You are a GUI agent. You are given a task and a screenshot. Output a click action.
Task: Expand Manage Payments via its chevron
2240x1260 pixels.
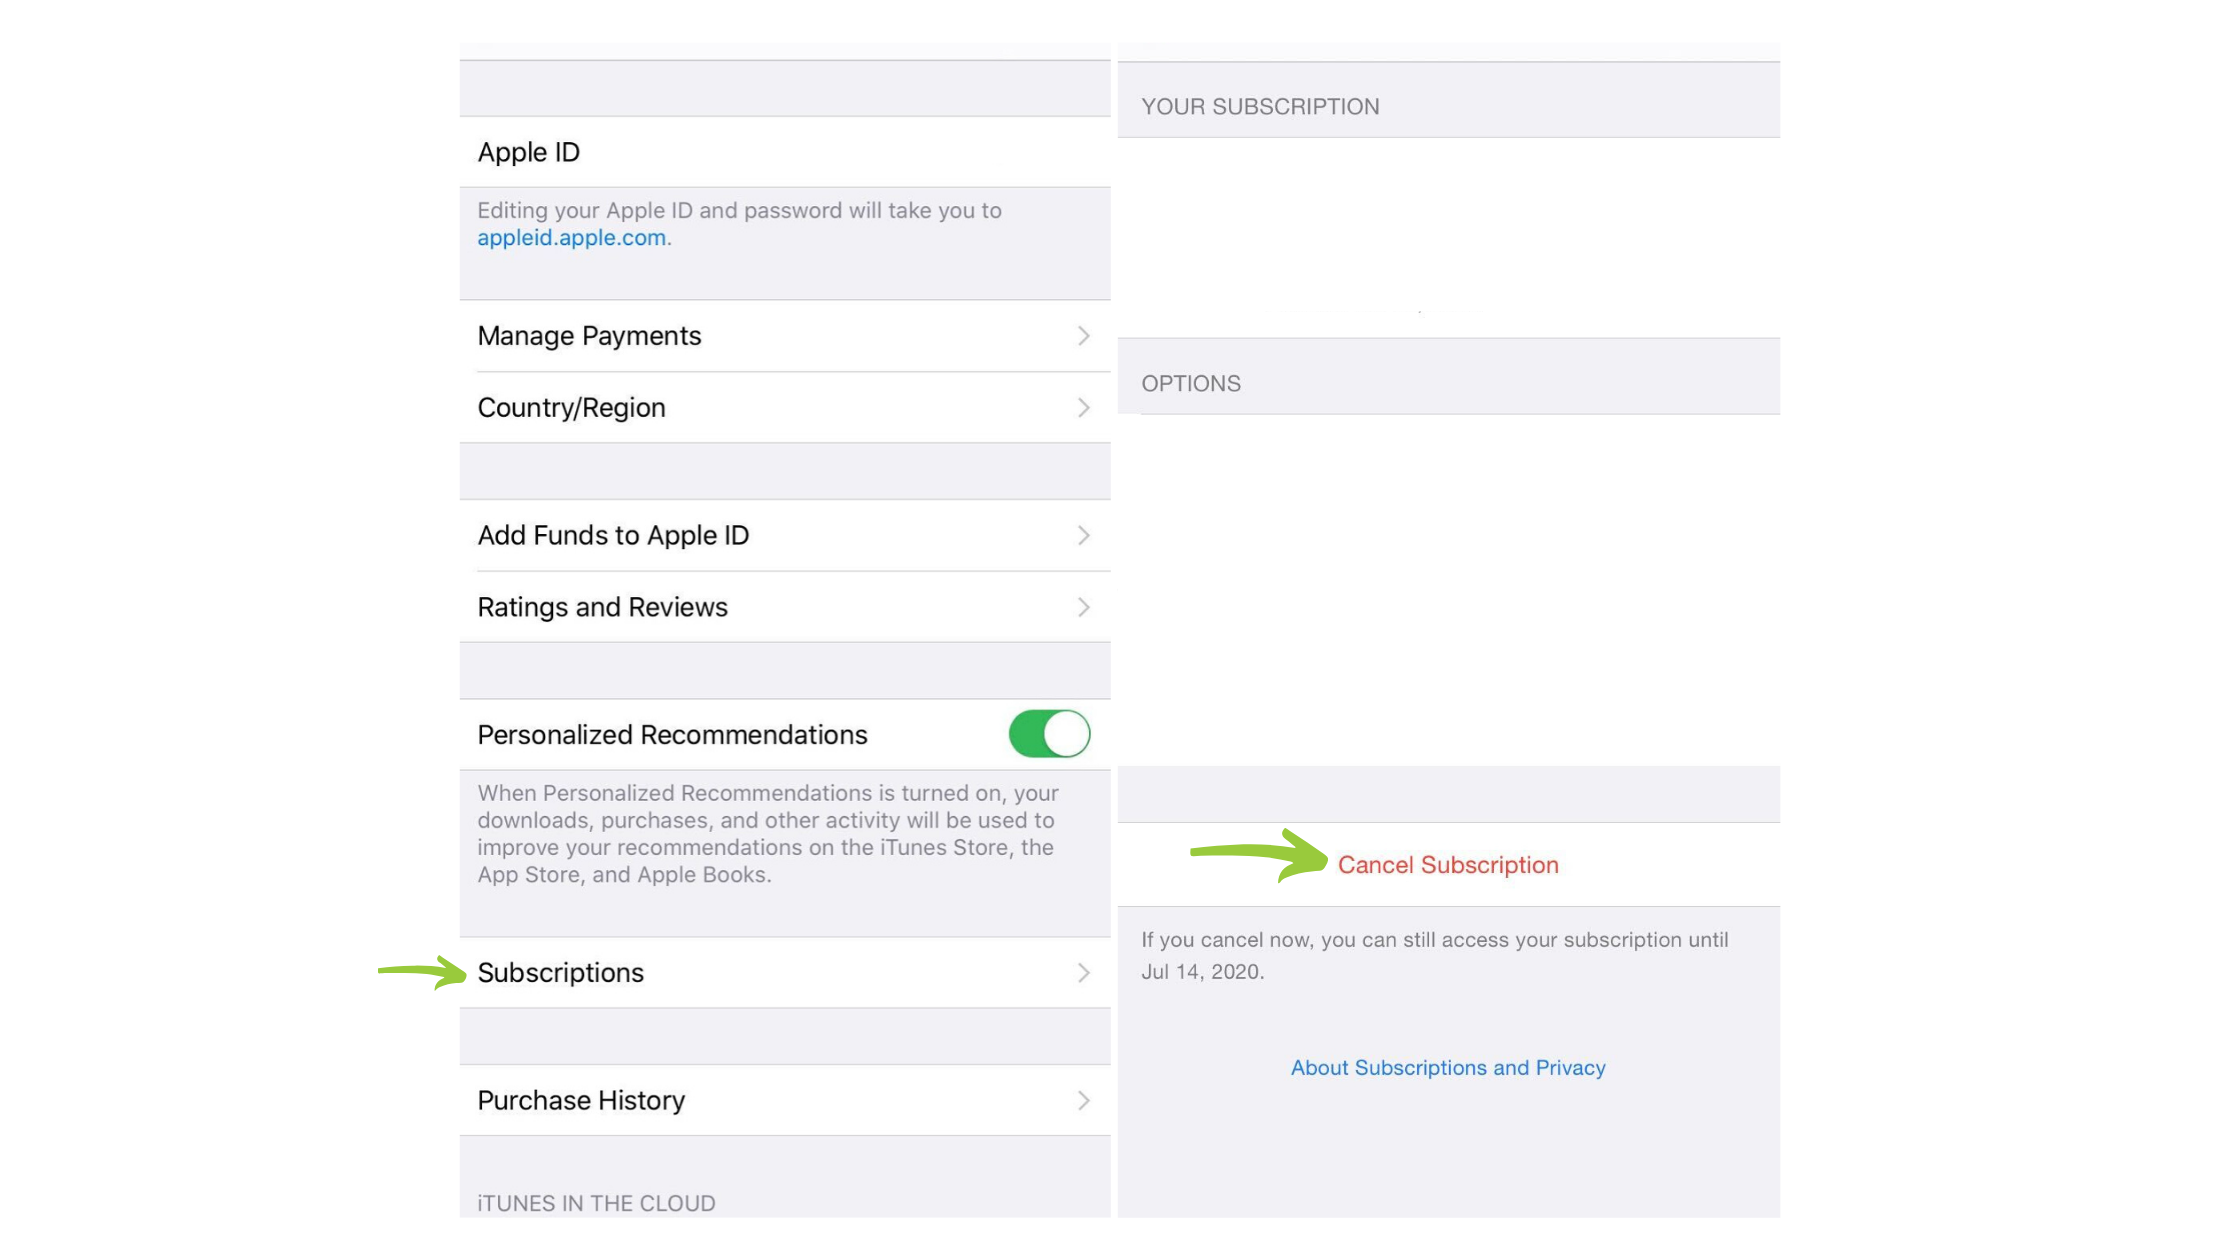coord(1084,336)
